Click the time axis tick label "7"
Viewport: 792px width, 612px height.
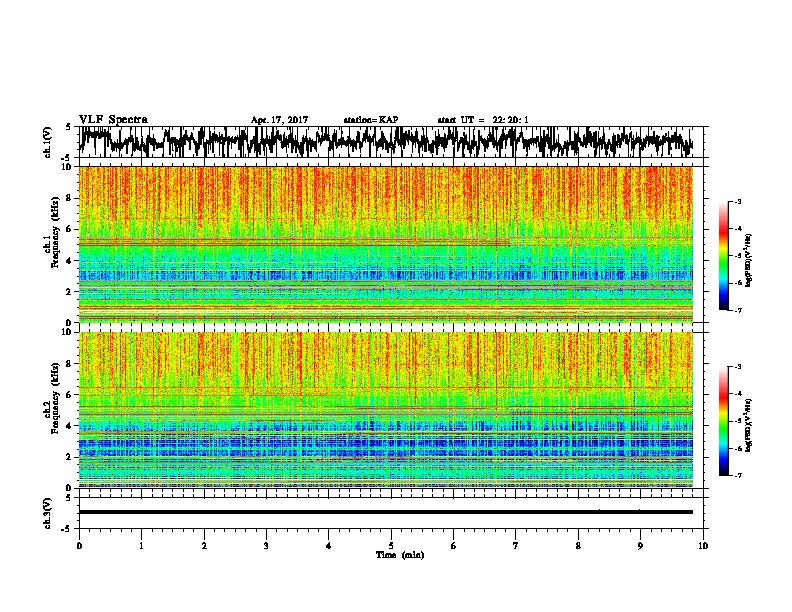click(x=516, y=546)
